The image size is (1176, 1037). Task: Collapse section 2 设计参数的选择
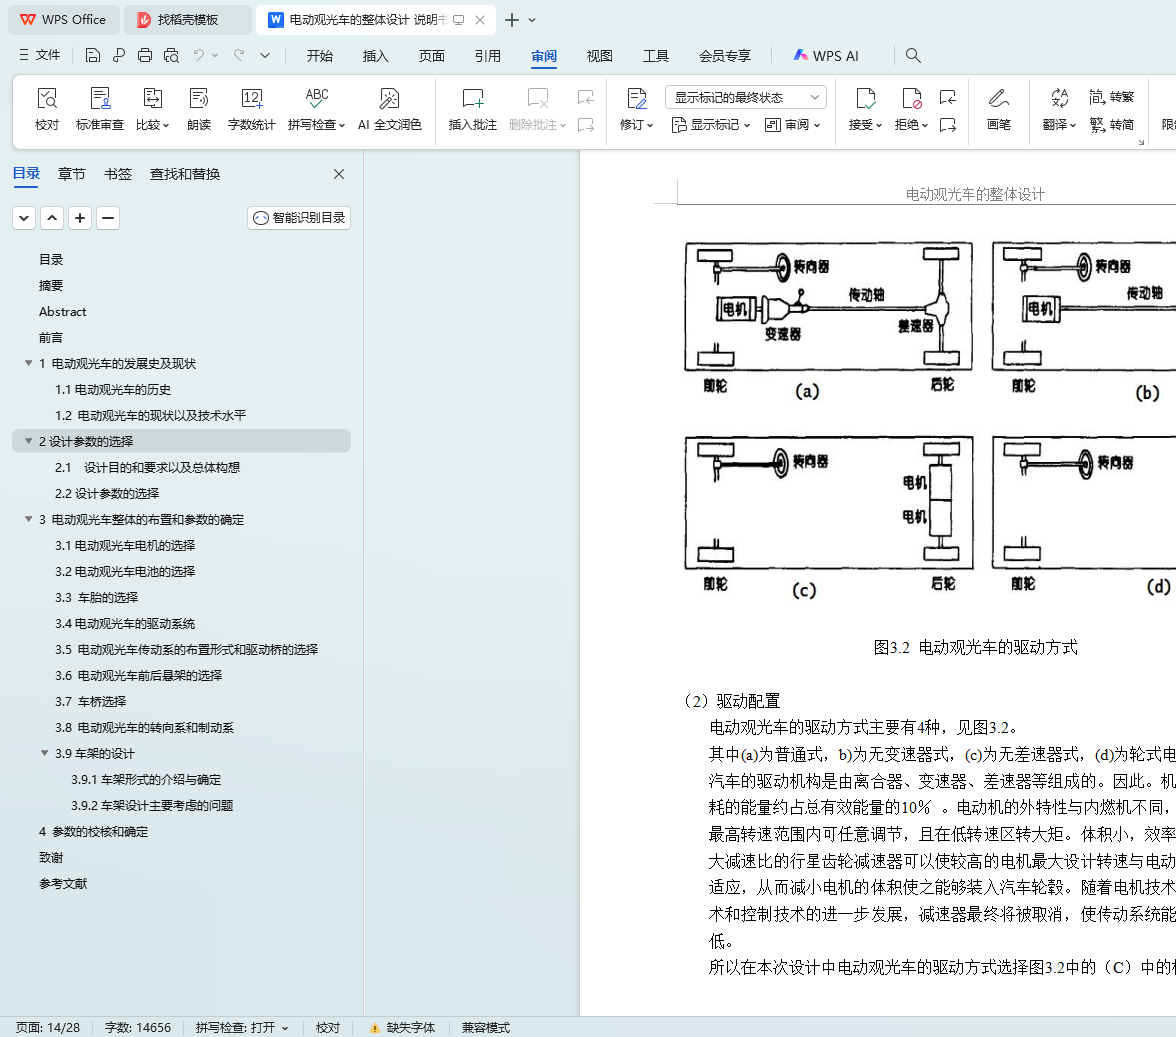tap(28, 442)
